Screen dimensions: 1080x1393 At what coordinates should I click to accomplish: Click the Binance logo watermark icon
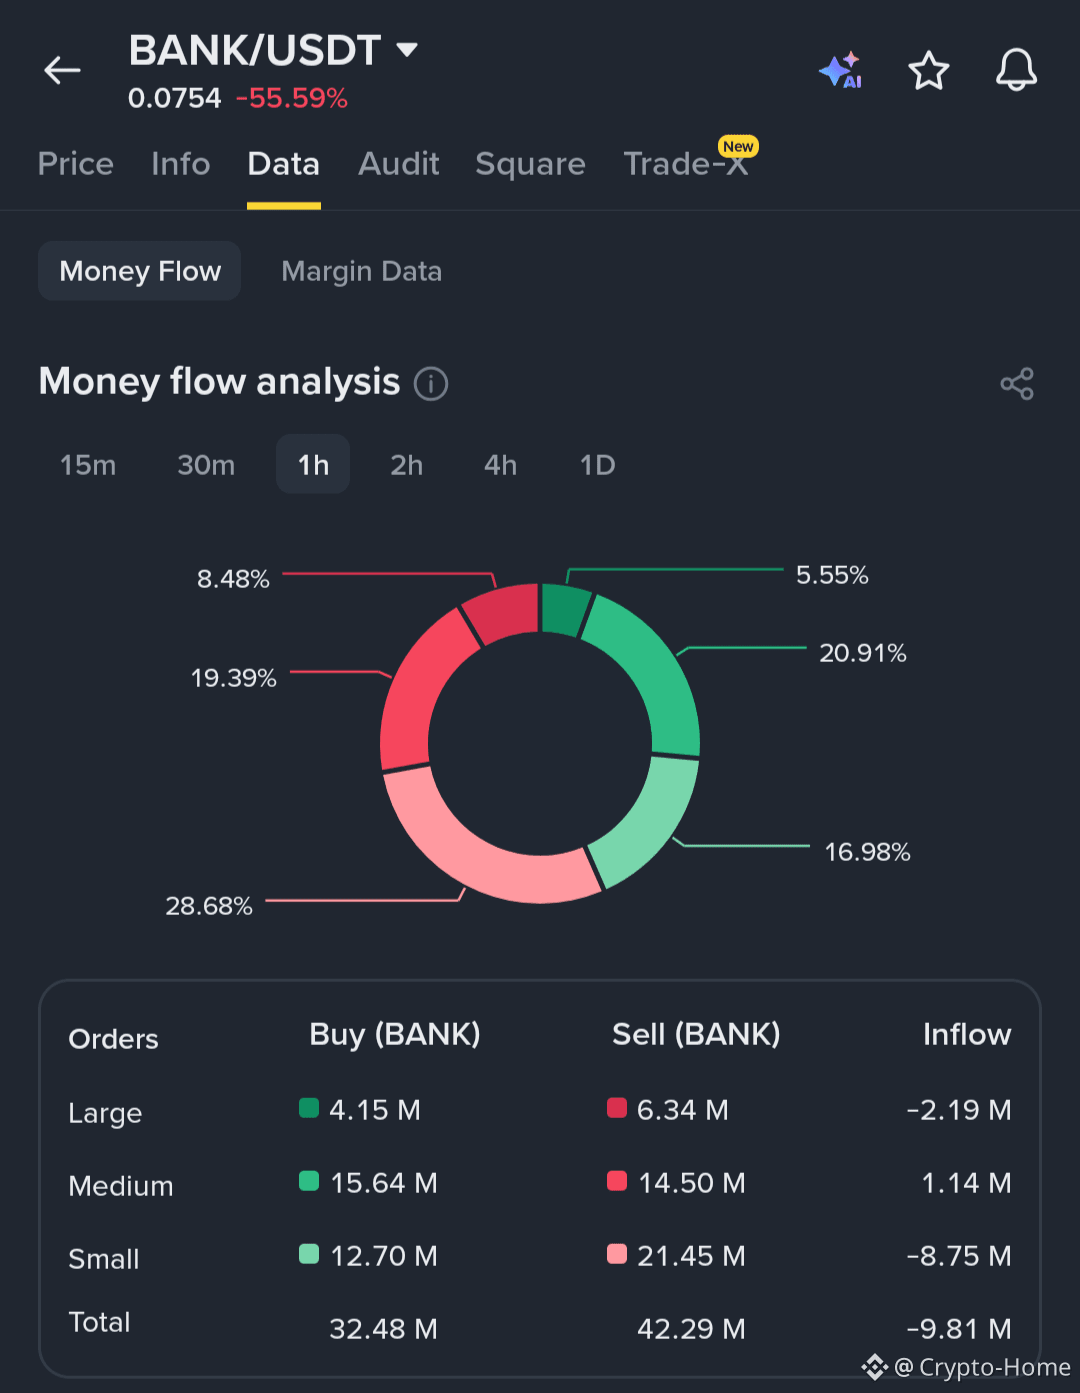tap(874, 1366)
